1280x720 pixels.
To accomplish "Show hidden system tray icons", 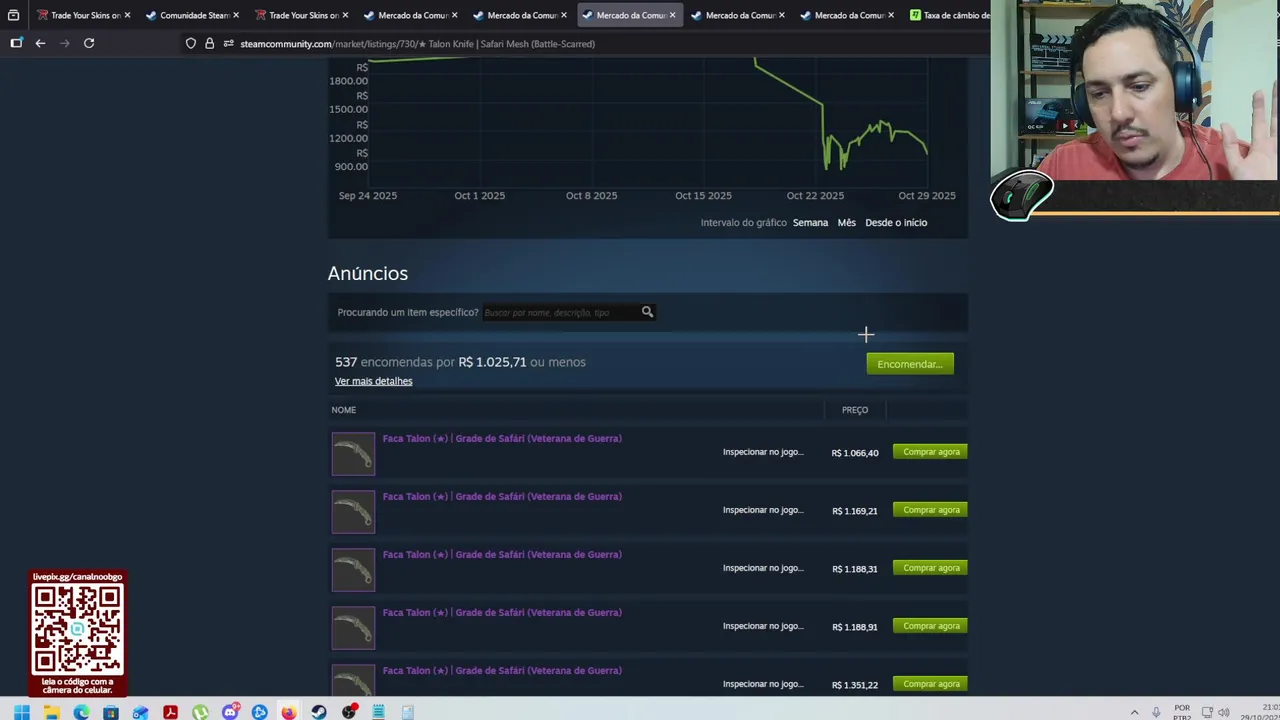I will pyautogui.click(x=1134, y=712).
